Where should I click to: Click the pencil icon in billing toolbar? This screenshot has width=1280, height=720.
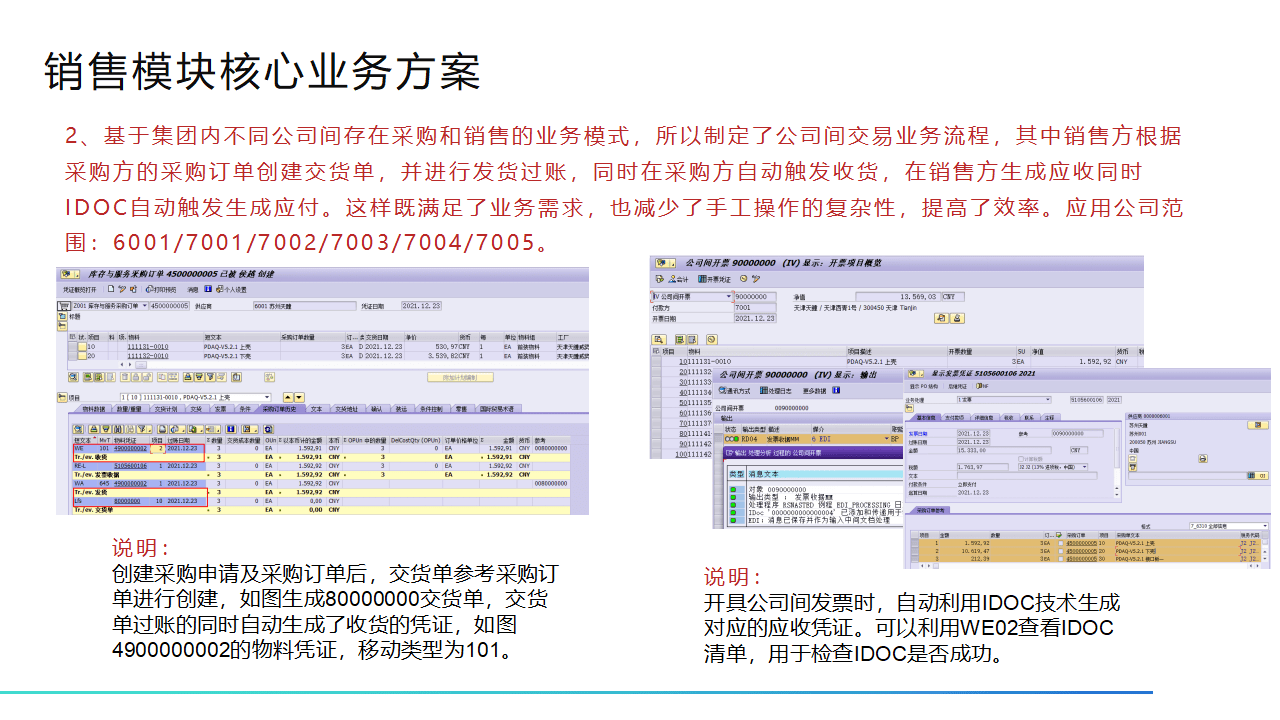point(756,279)
